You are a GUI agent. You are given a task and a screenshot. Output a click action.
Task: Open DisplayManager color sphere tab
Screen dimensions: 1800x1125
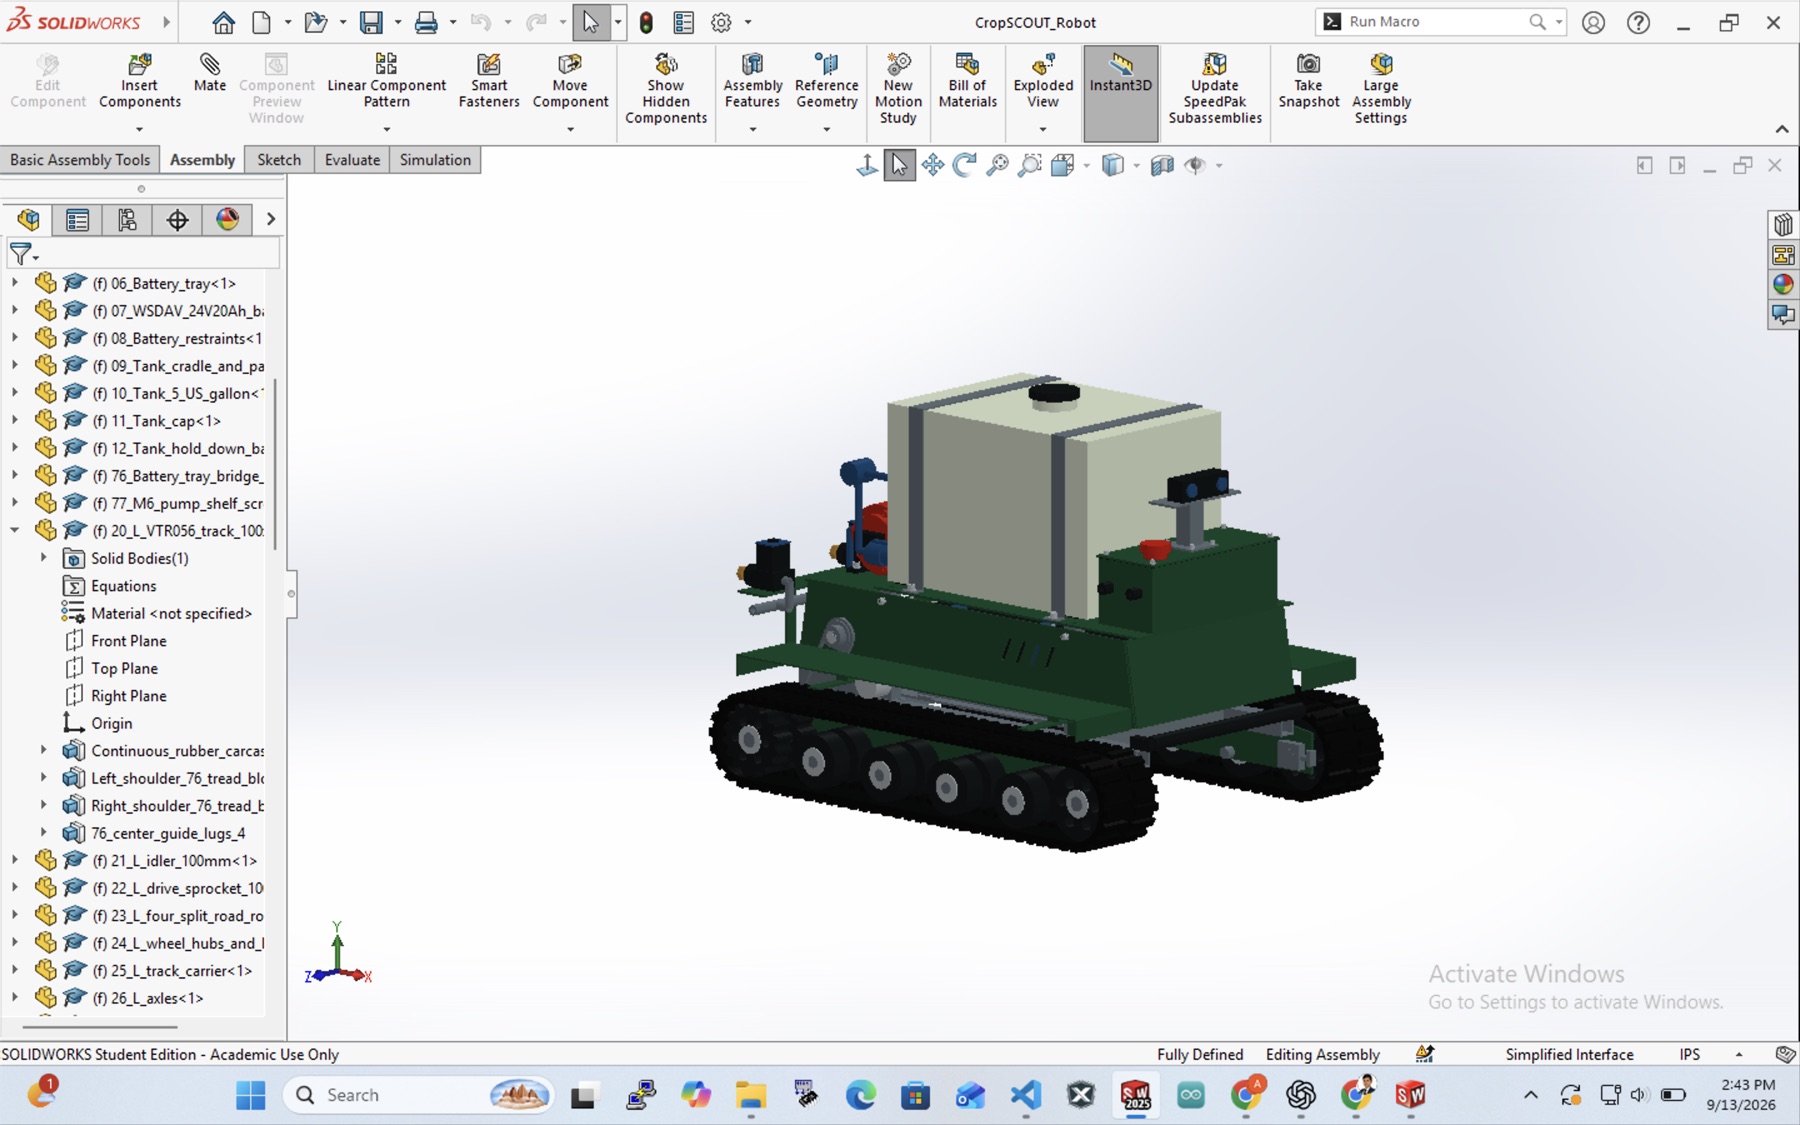click(x=227, y=219)
